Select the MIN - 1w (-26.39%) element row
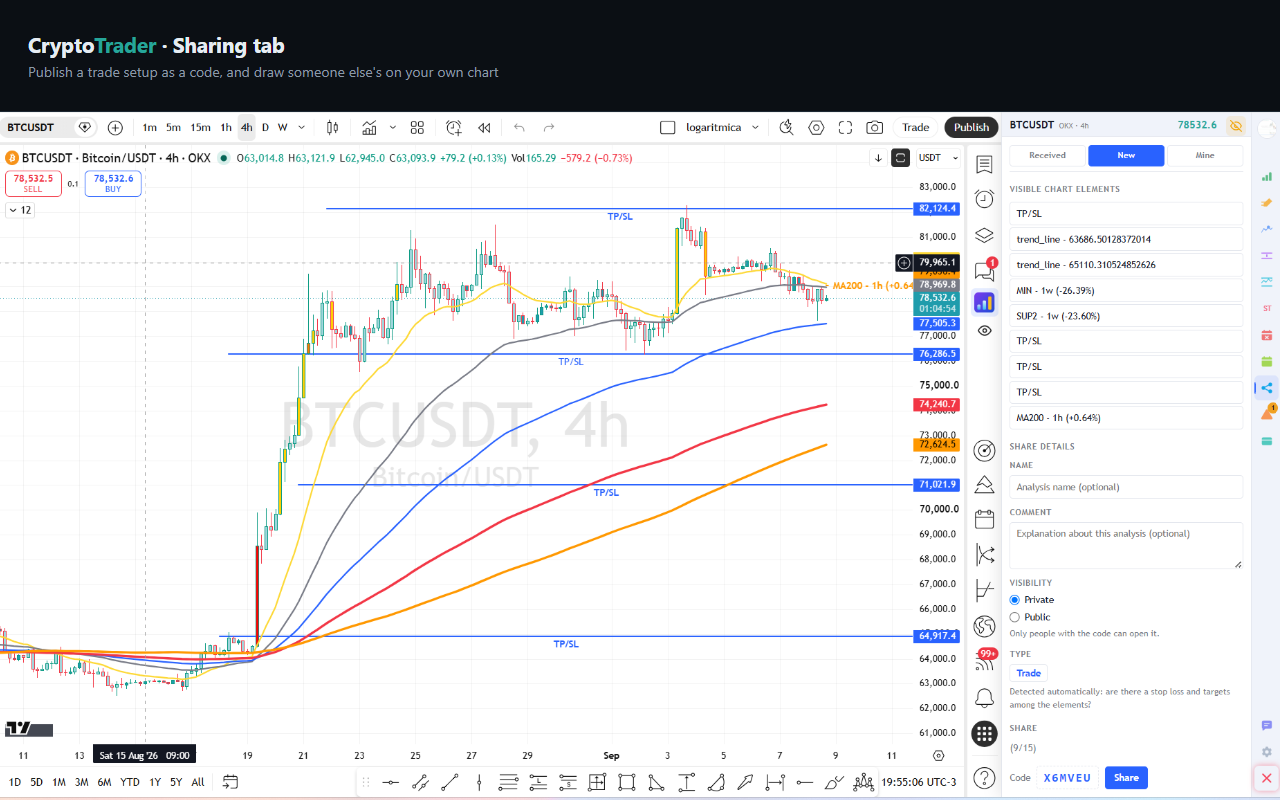 pos(1126,290)
